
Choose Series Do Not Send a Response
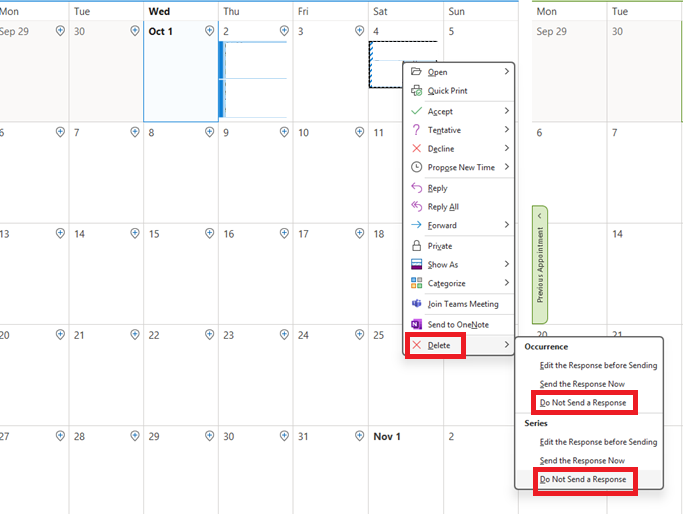[589, 479]
